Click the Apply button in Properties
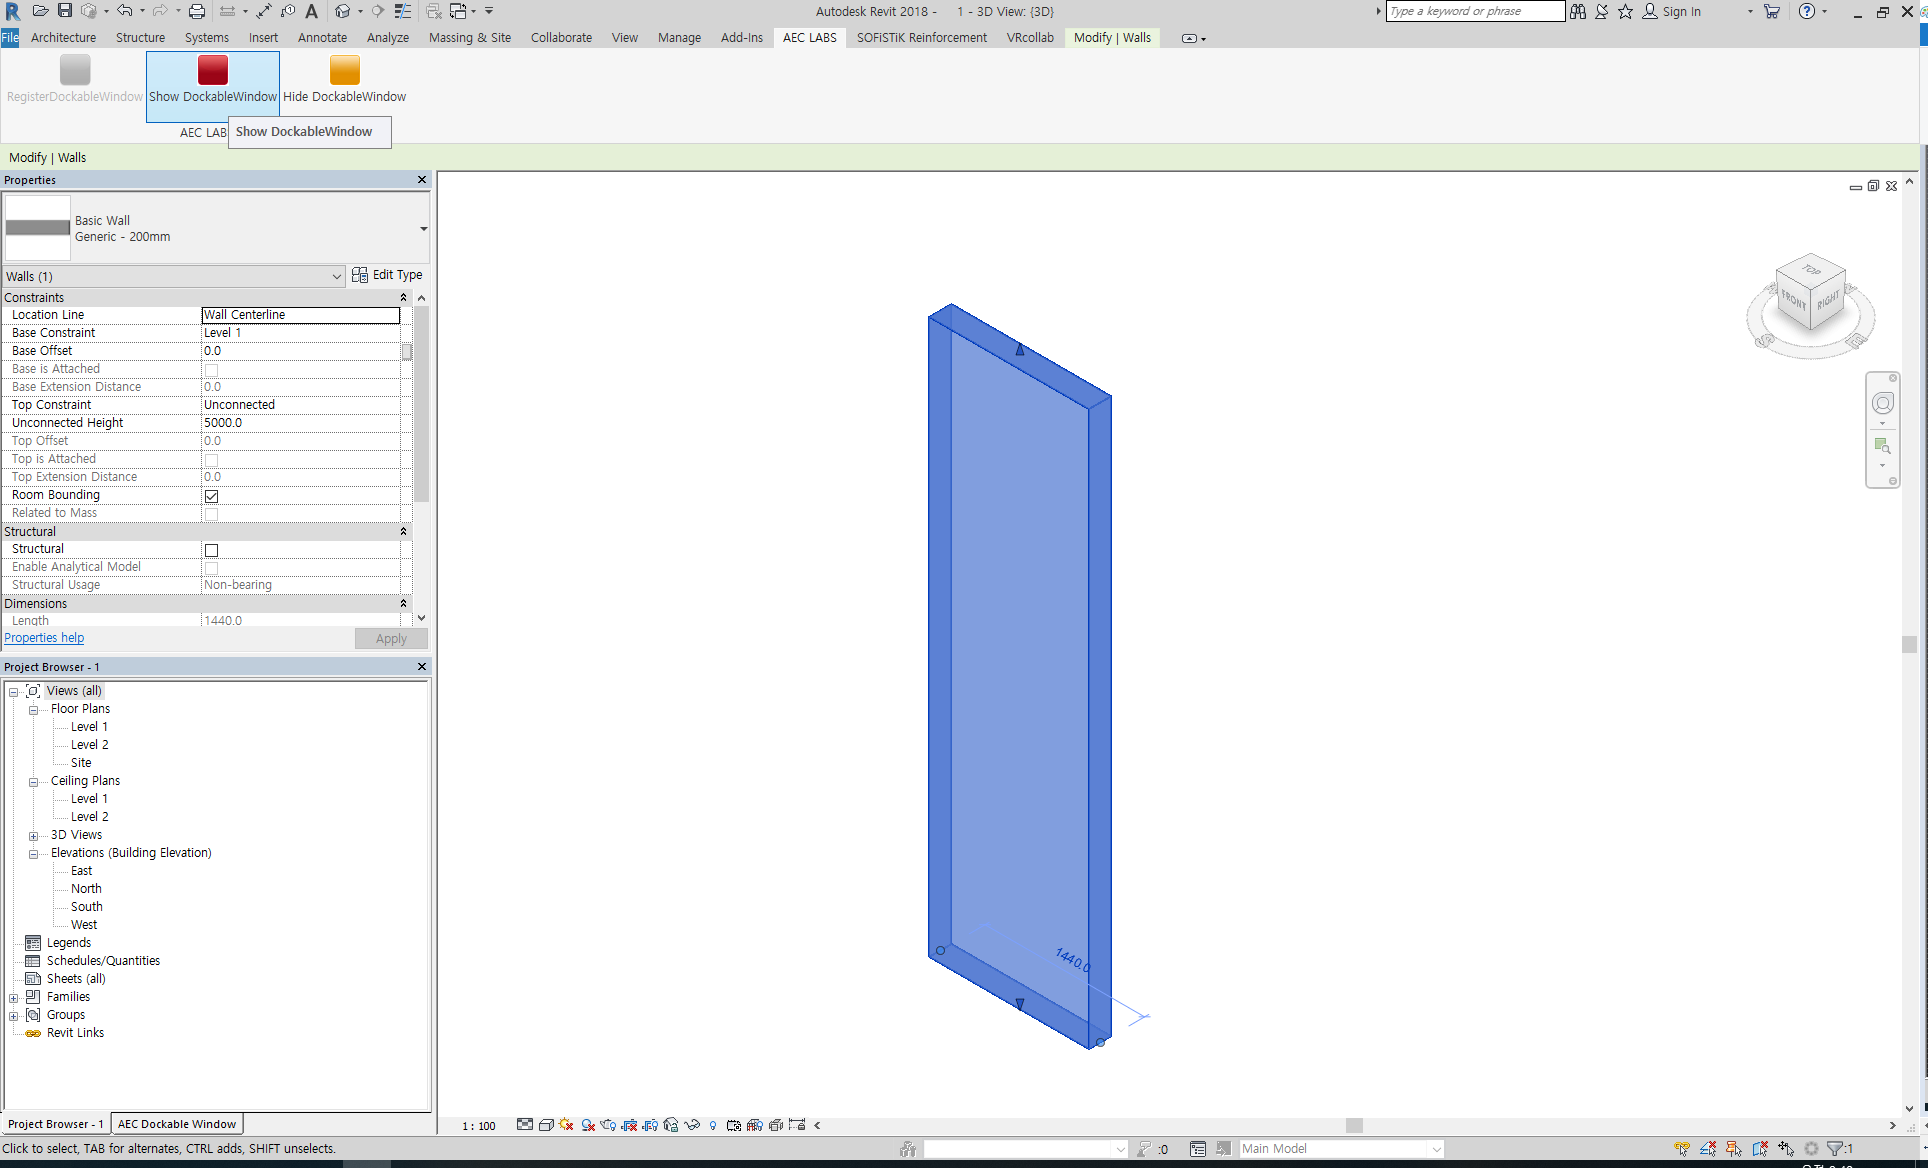The height and width of the screenshot is (1168, 1928). 391,639
